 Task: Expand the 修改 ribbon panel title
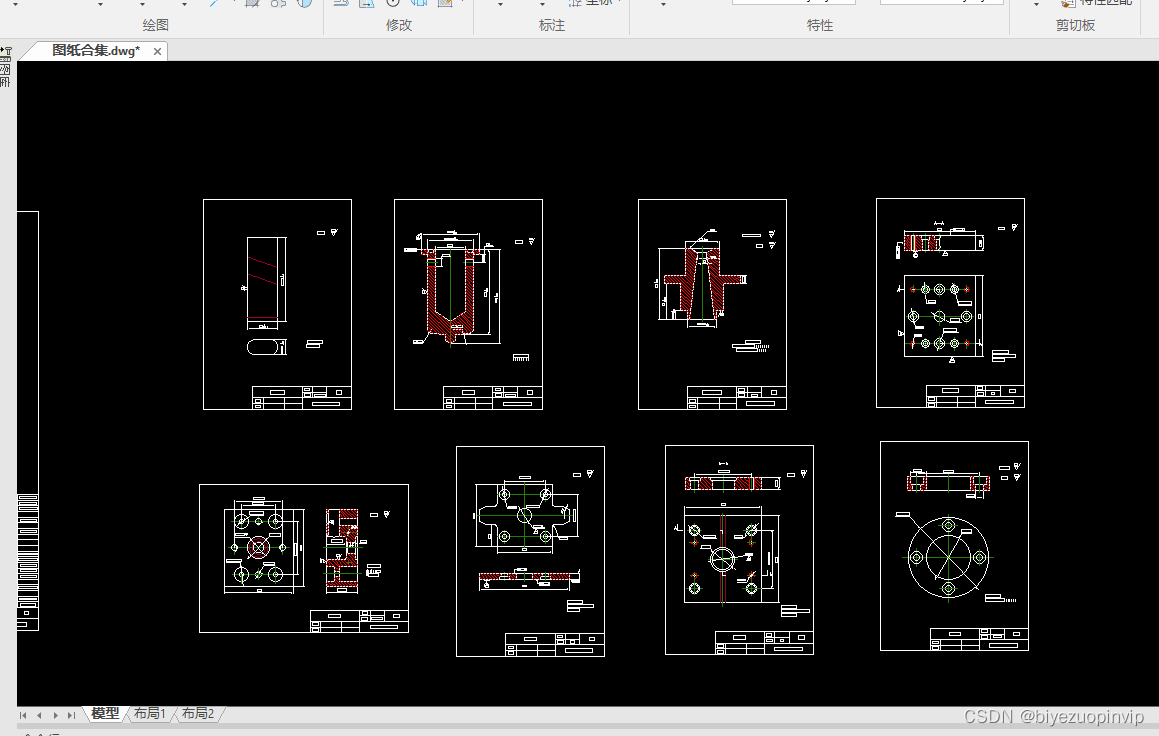pos(398,25)
